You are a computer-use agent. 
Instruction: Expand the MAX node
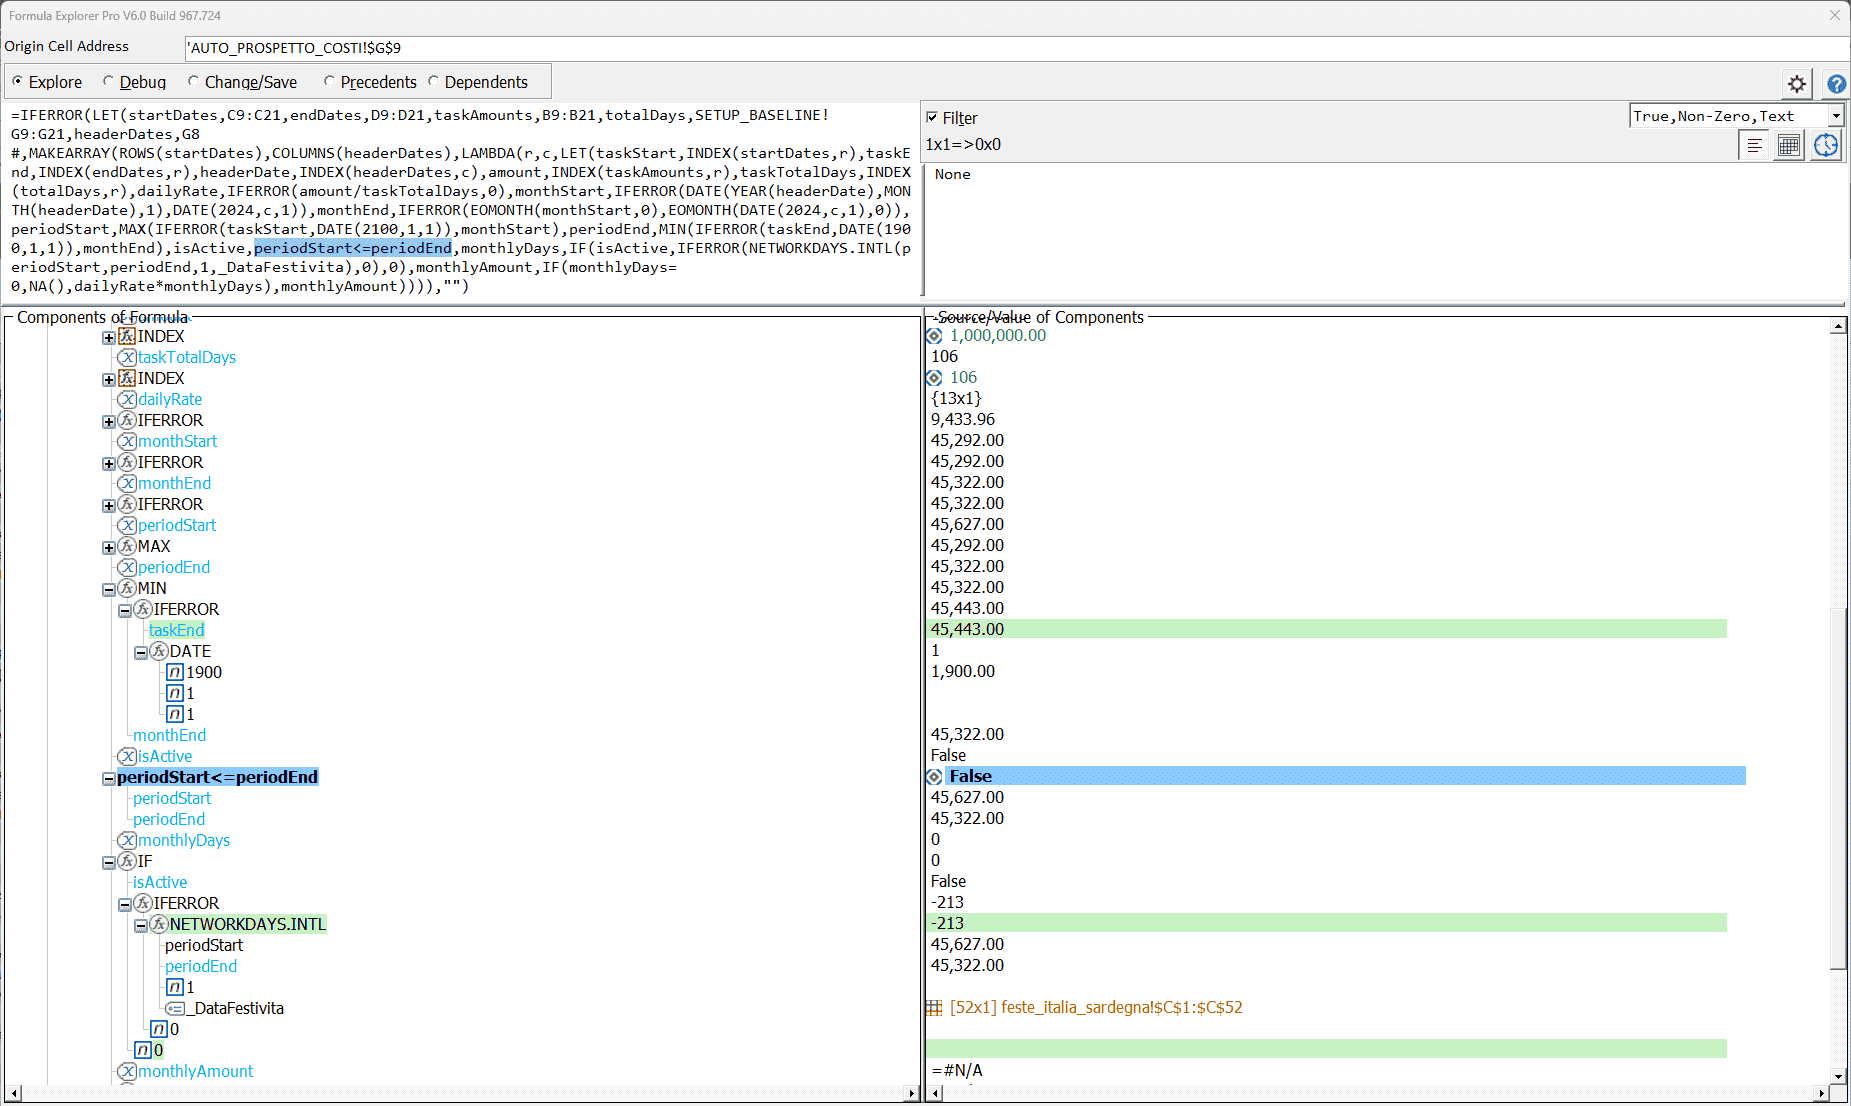(x=108, y=547)
